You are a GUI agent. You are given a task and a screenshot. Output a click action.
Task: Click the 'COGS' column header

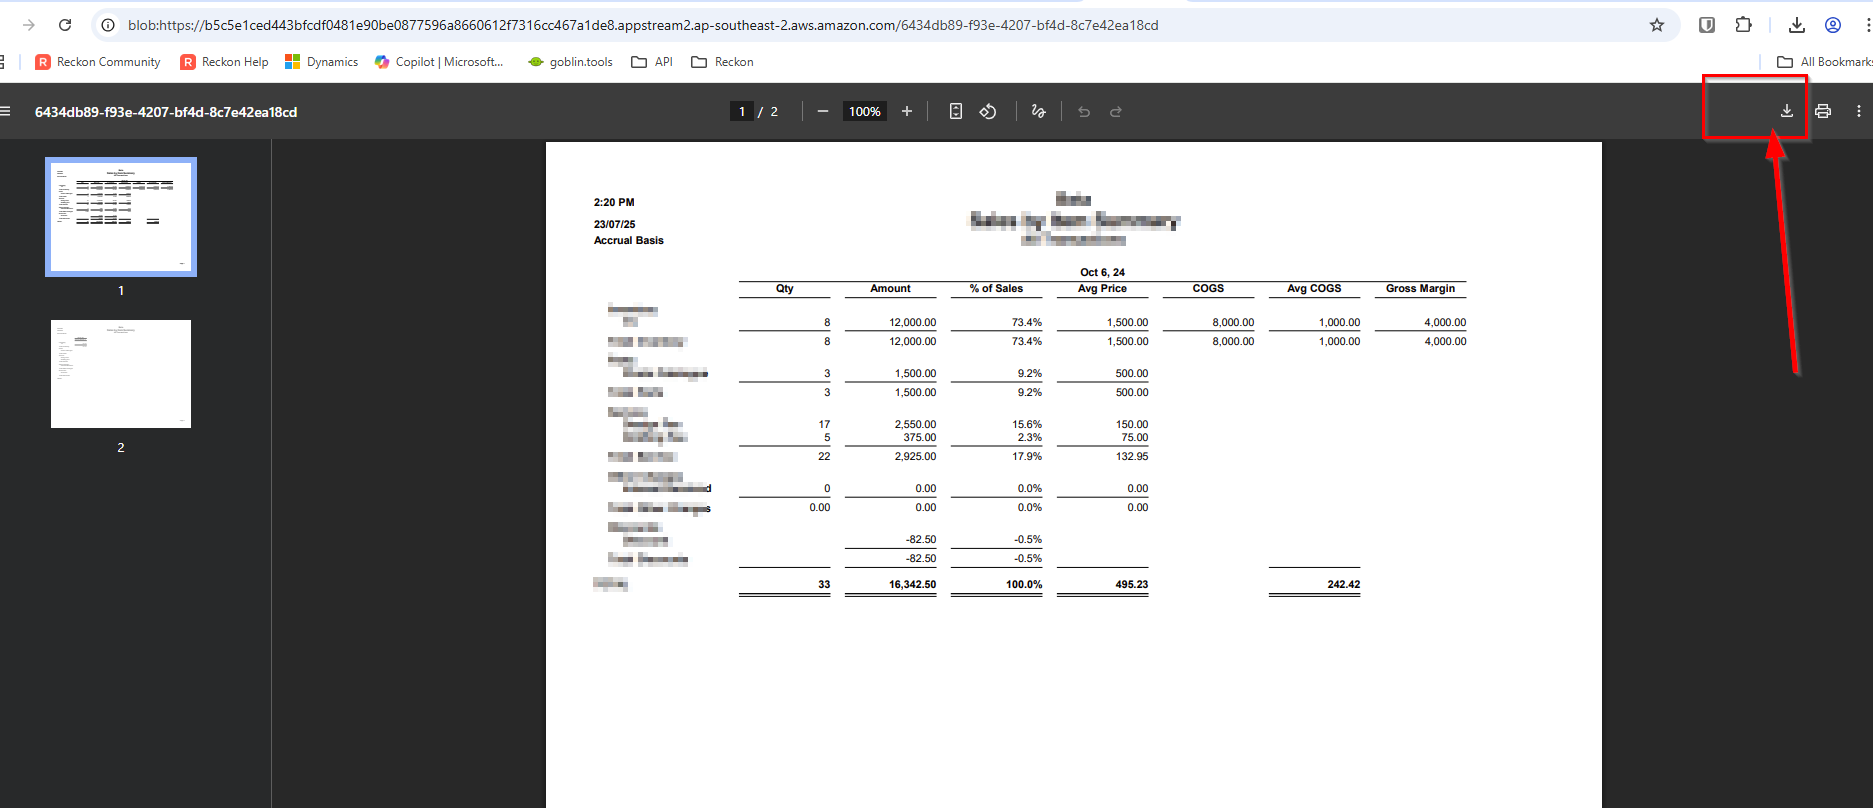(1208, 288)
